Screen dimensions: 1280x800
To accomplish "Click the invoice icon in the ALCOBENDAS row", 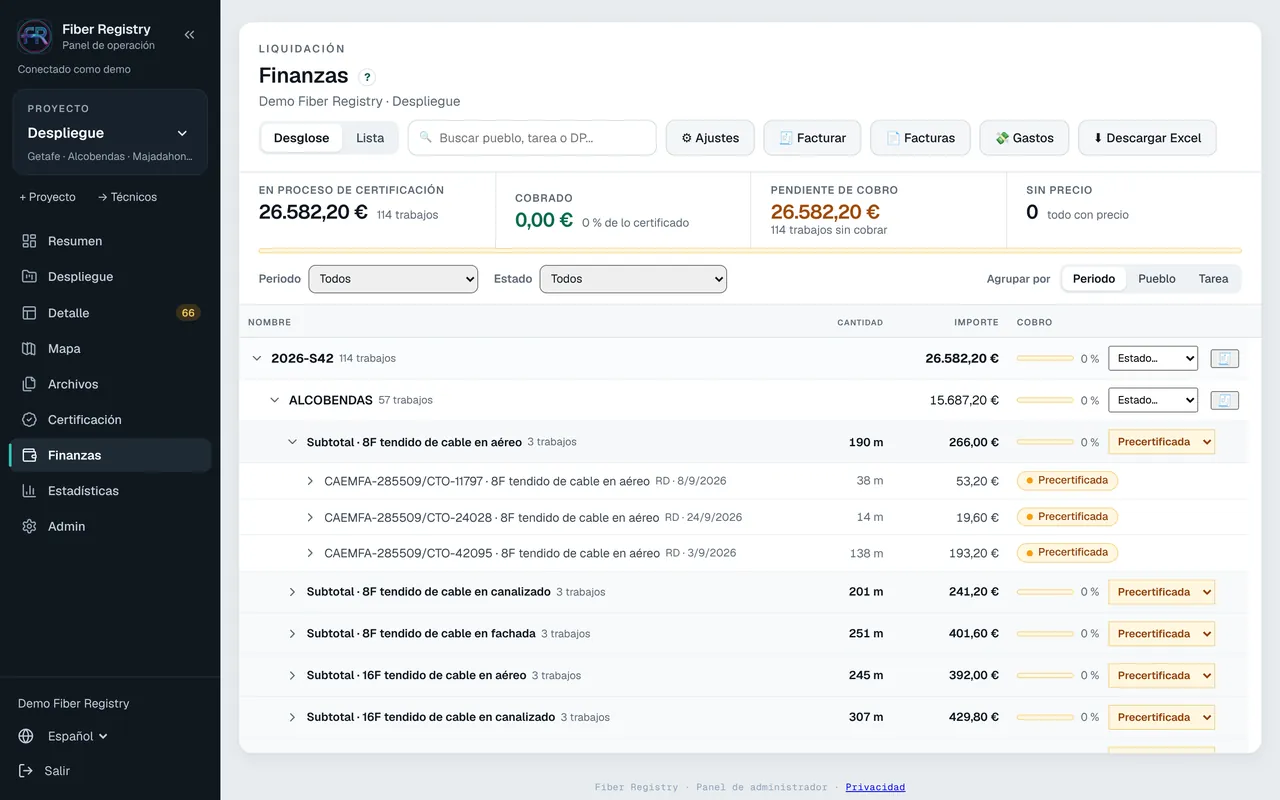I will [x=1225, y=400].
